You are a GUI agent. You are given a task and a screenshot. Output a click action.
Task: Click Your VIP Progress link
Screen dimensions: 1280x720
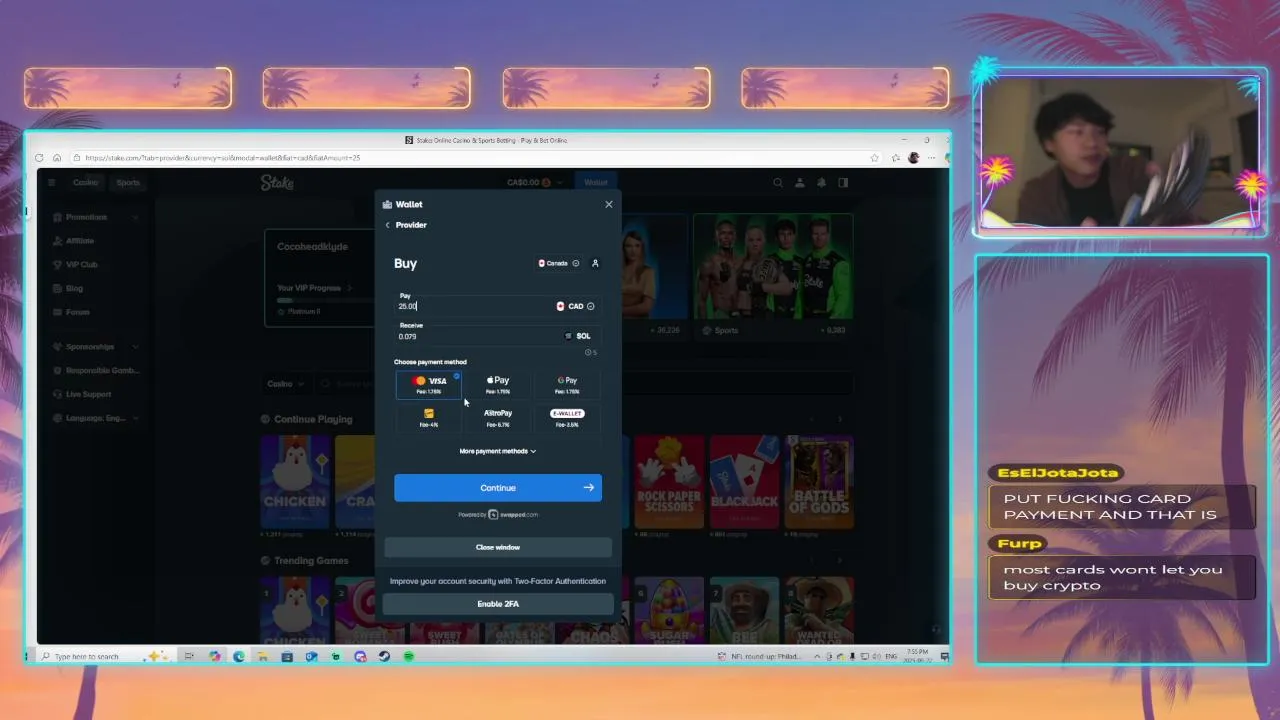(313, 288)
